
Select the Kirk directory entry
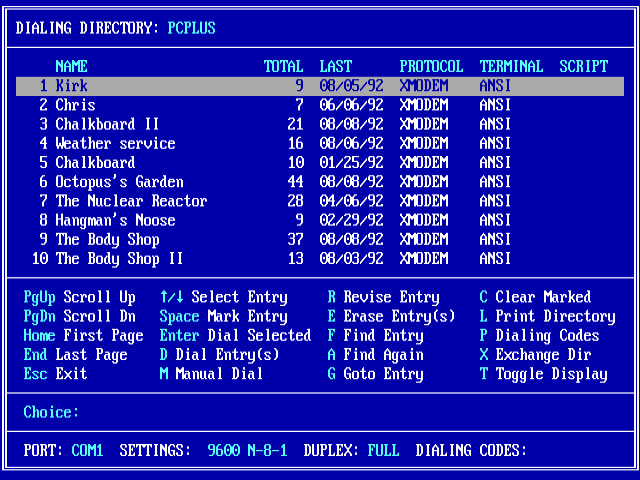click(x=320, y=86)
